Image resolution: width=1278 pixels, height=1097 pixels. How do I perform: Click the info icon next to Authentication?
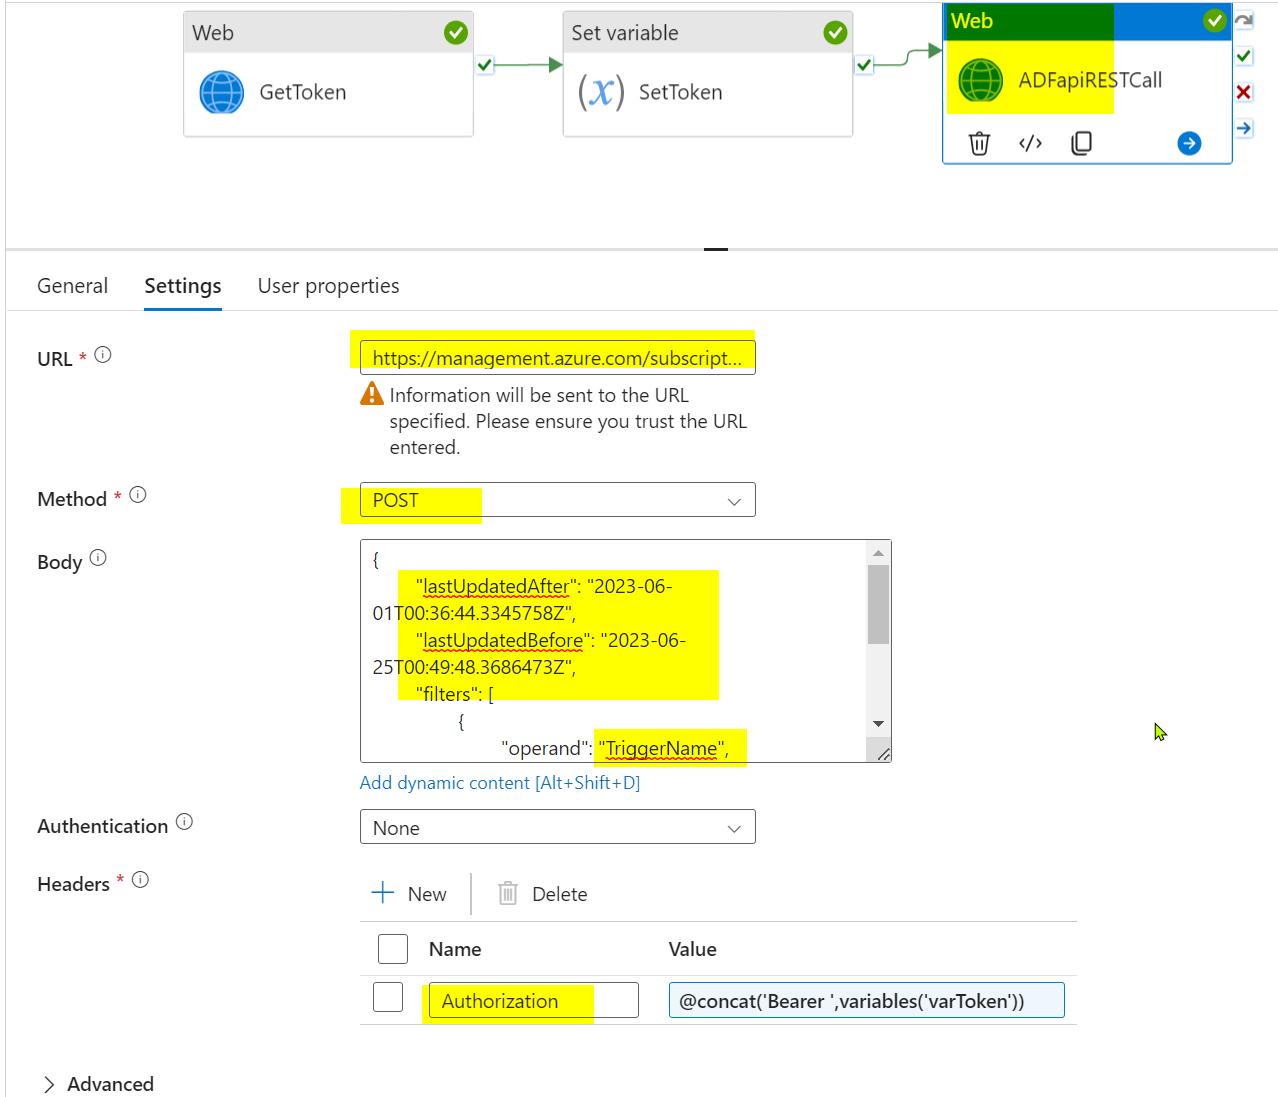pos(184,821)
